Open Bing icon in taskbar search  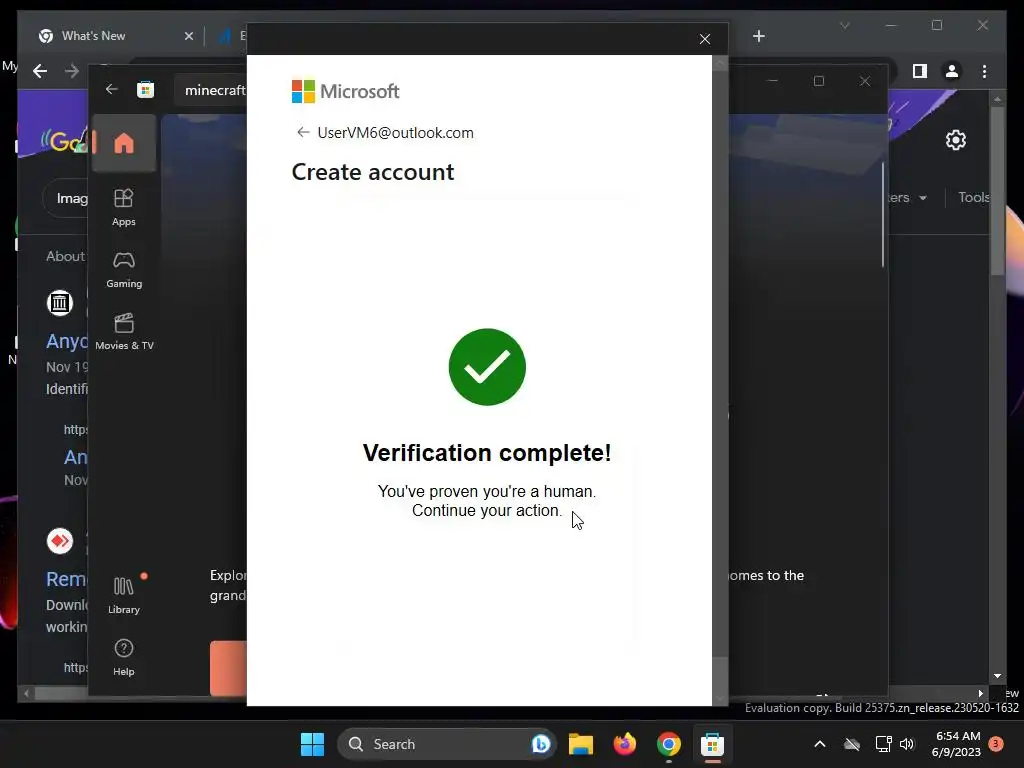pyautogui.click(x=541, y=744)
